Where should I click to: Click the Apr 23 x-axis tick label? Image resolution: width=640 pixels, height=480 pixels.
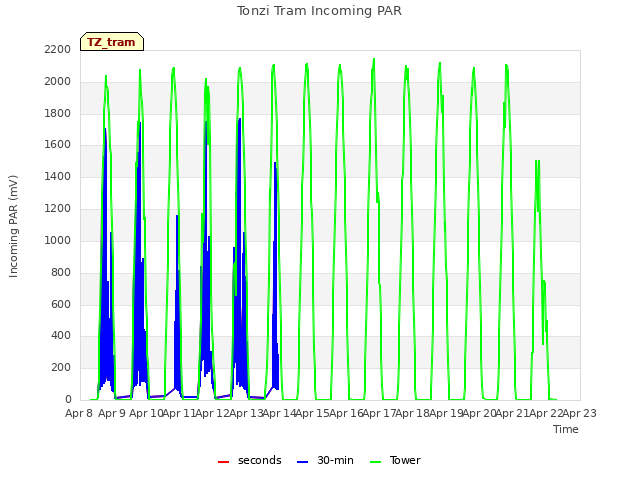pos(579,413)
